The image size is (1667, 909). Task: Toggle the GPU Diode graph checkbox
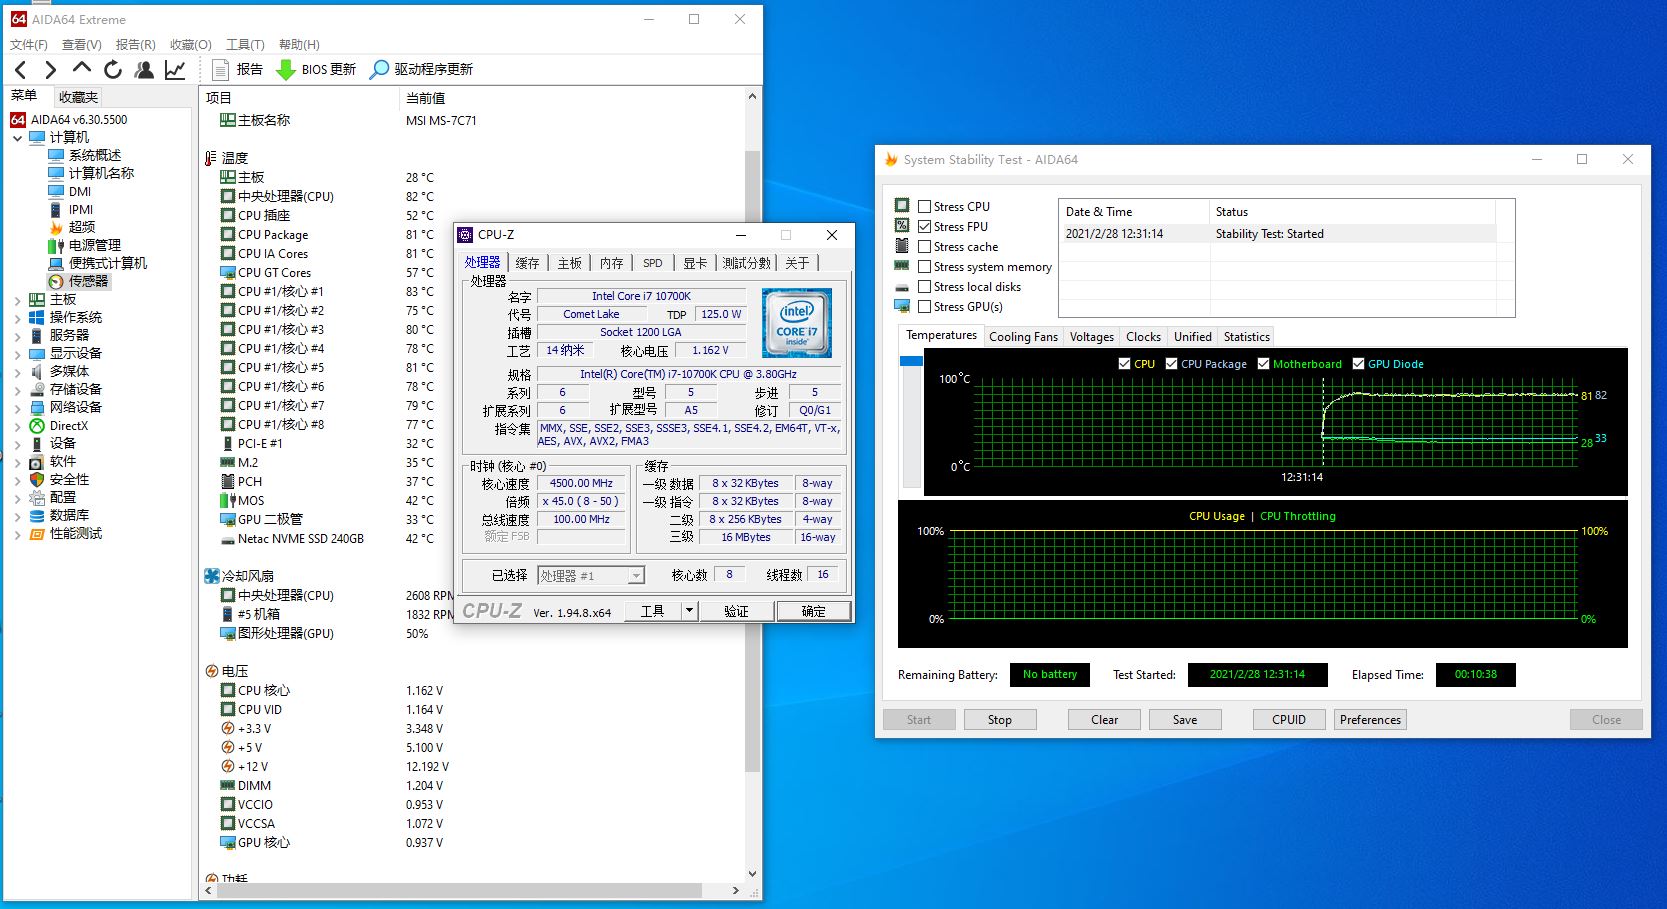(x=1358, y=364)
